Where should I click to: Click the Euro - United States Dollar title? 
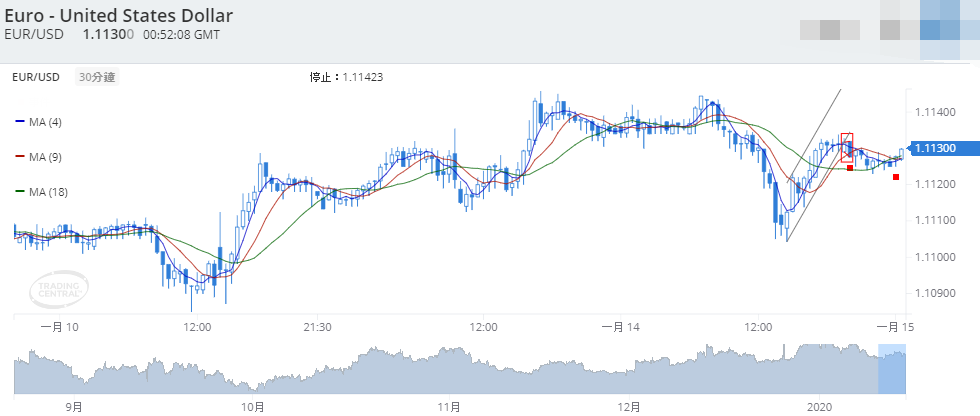click(115, 15)
